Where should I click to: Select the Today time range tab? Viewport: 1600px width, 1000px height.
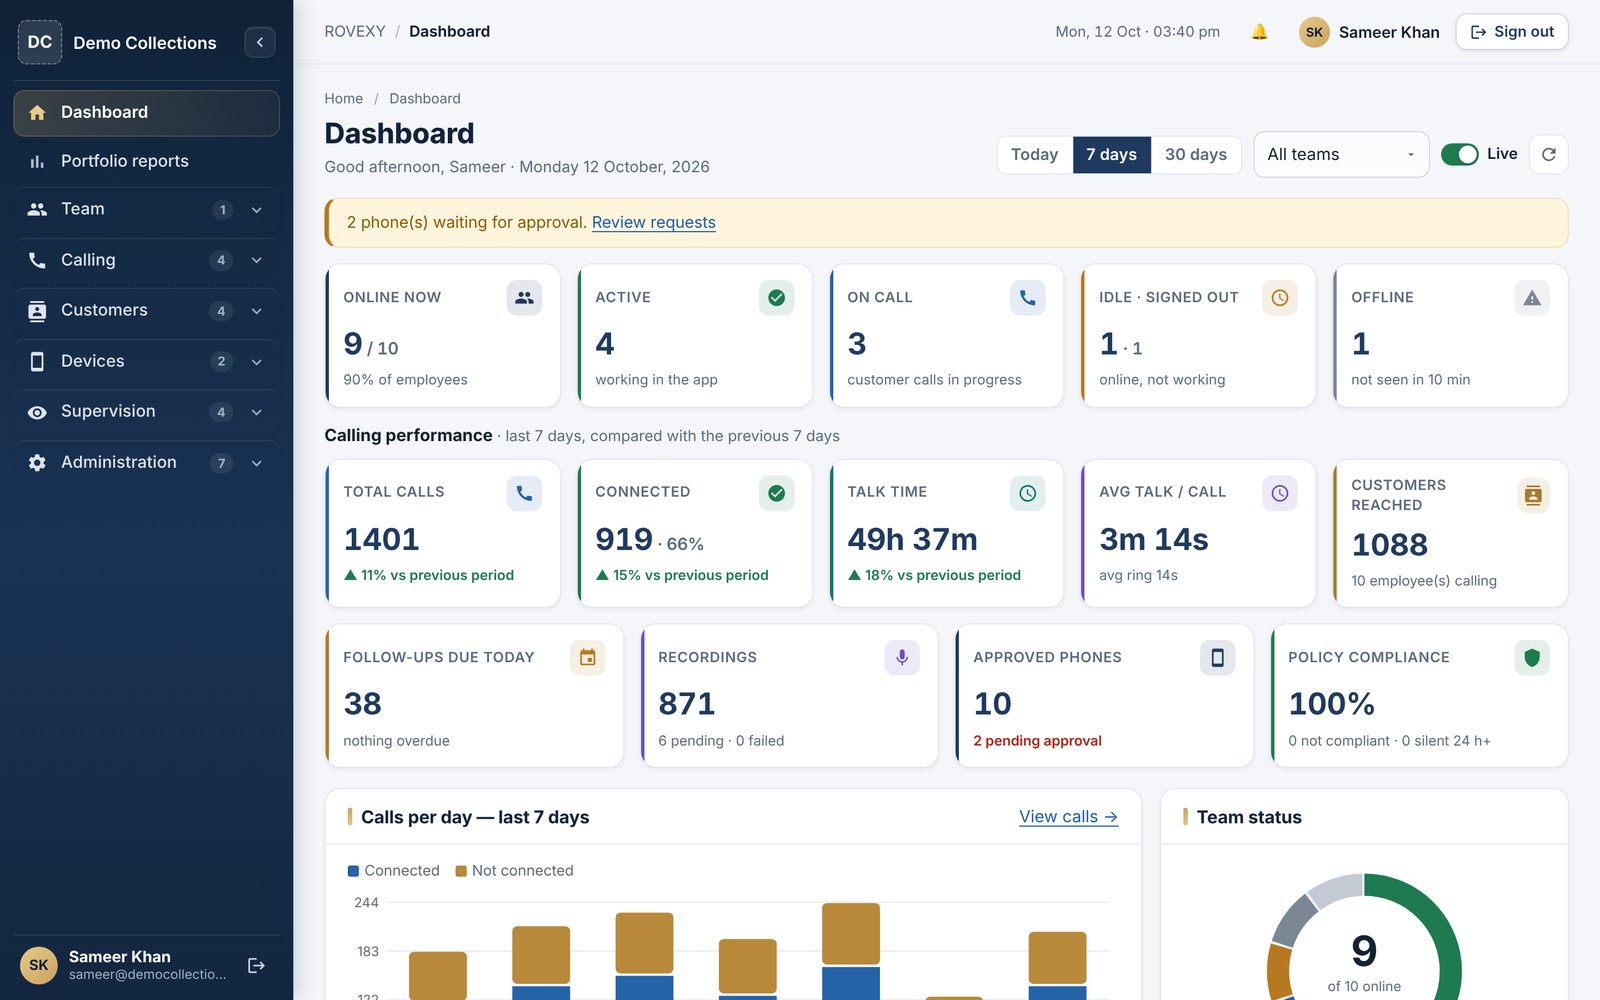(1035, 154)
